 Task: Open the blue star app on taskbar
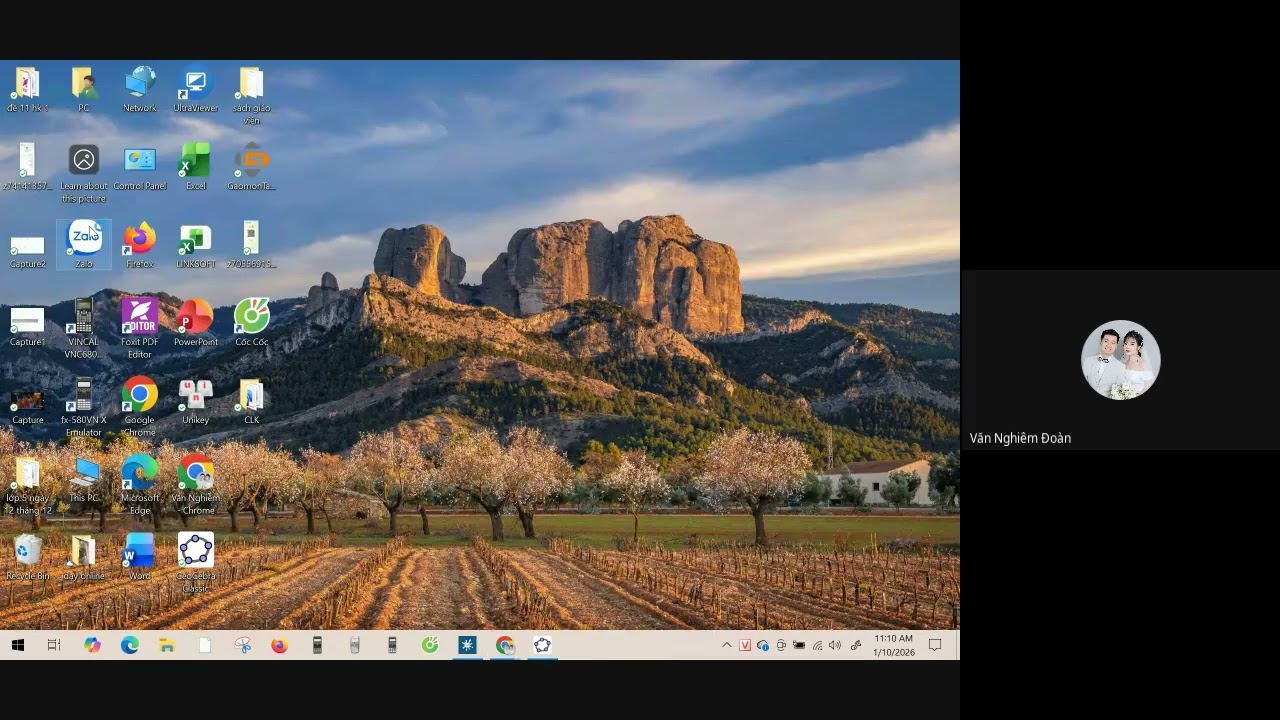click(x=467, y=646)
